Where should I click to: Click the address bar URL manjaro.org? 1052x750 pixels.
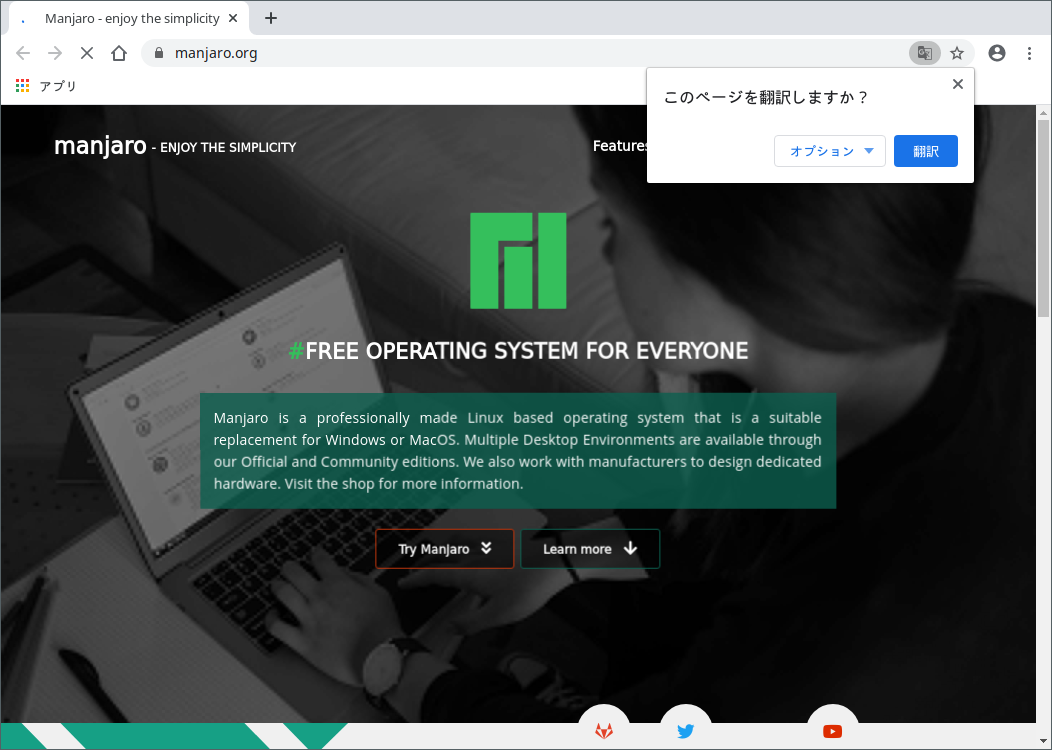[216, 53]
